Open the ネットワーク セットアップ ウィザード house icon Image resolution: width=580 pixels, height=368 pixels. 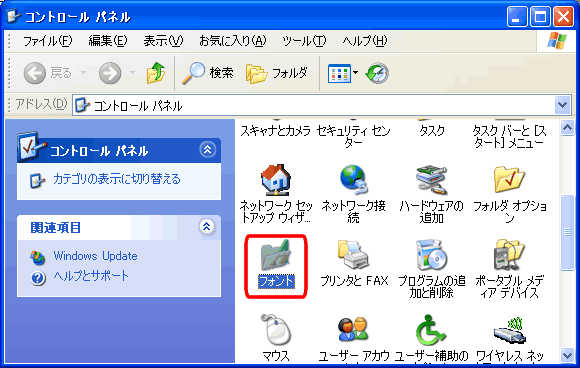(x=276, y=180)
